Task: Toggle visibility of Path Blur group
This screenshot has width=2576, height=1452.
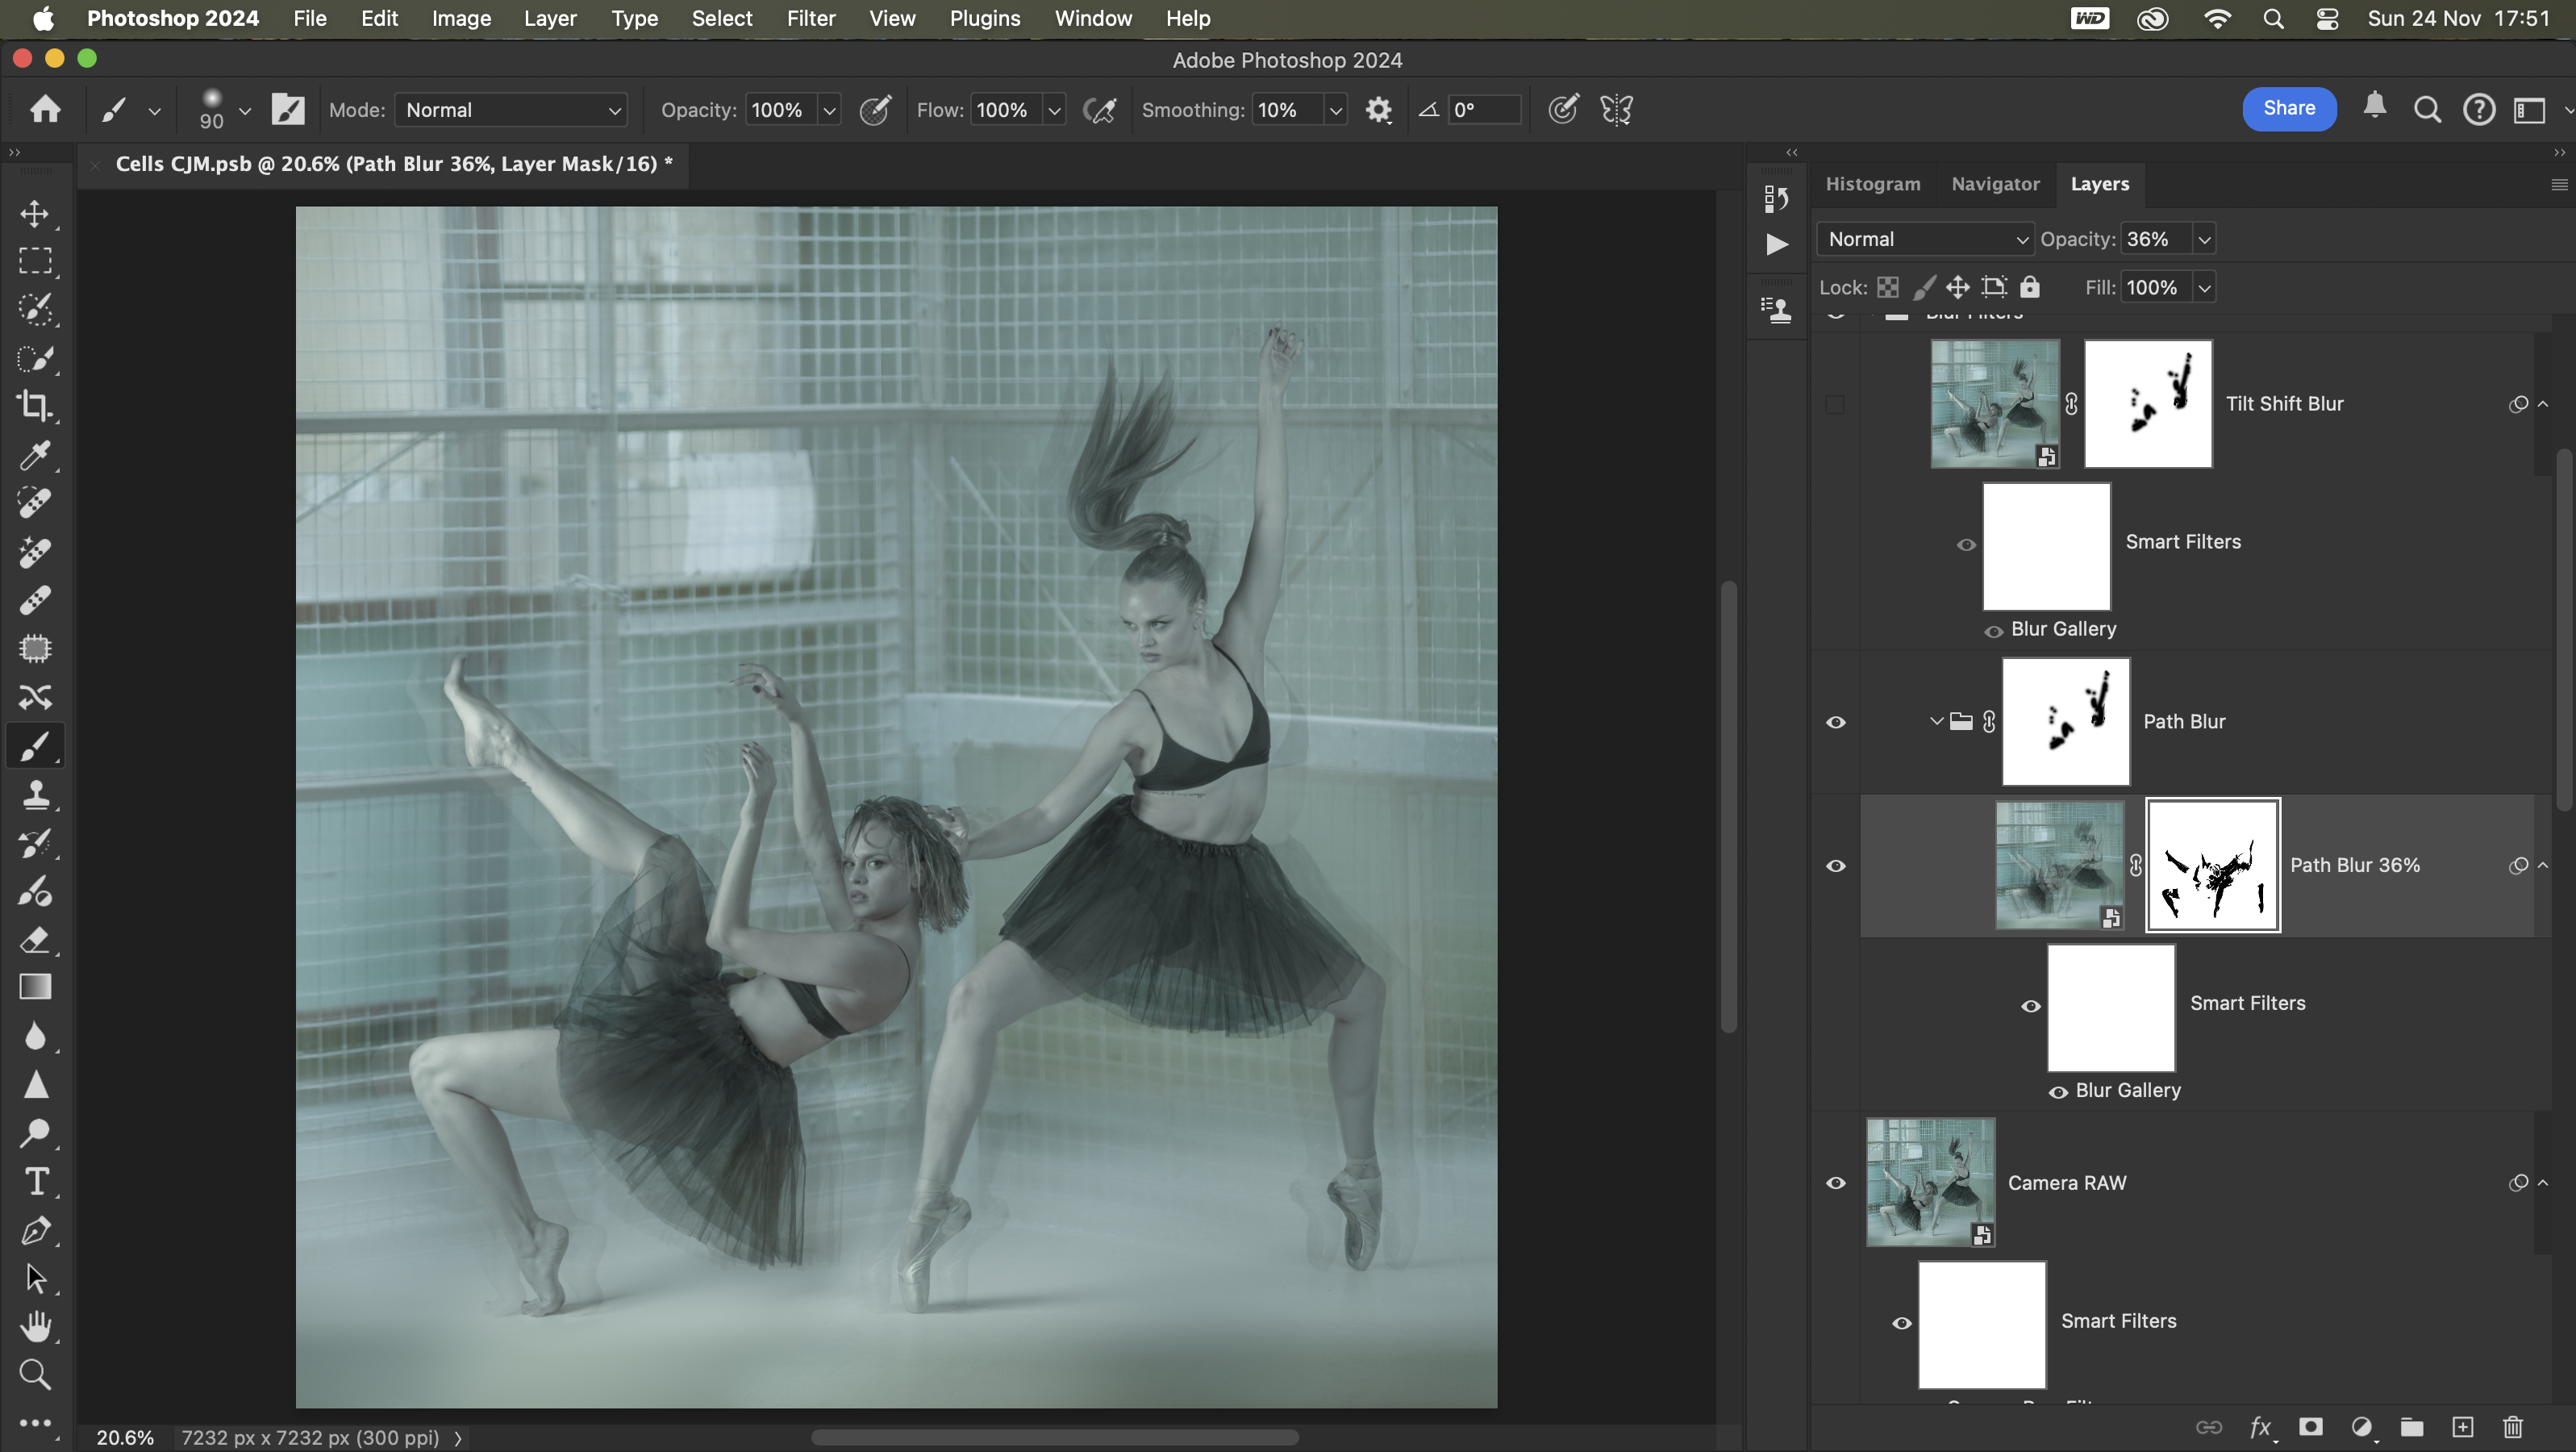Action: click(1836, 722)
